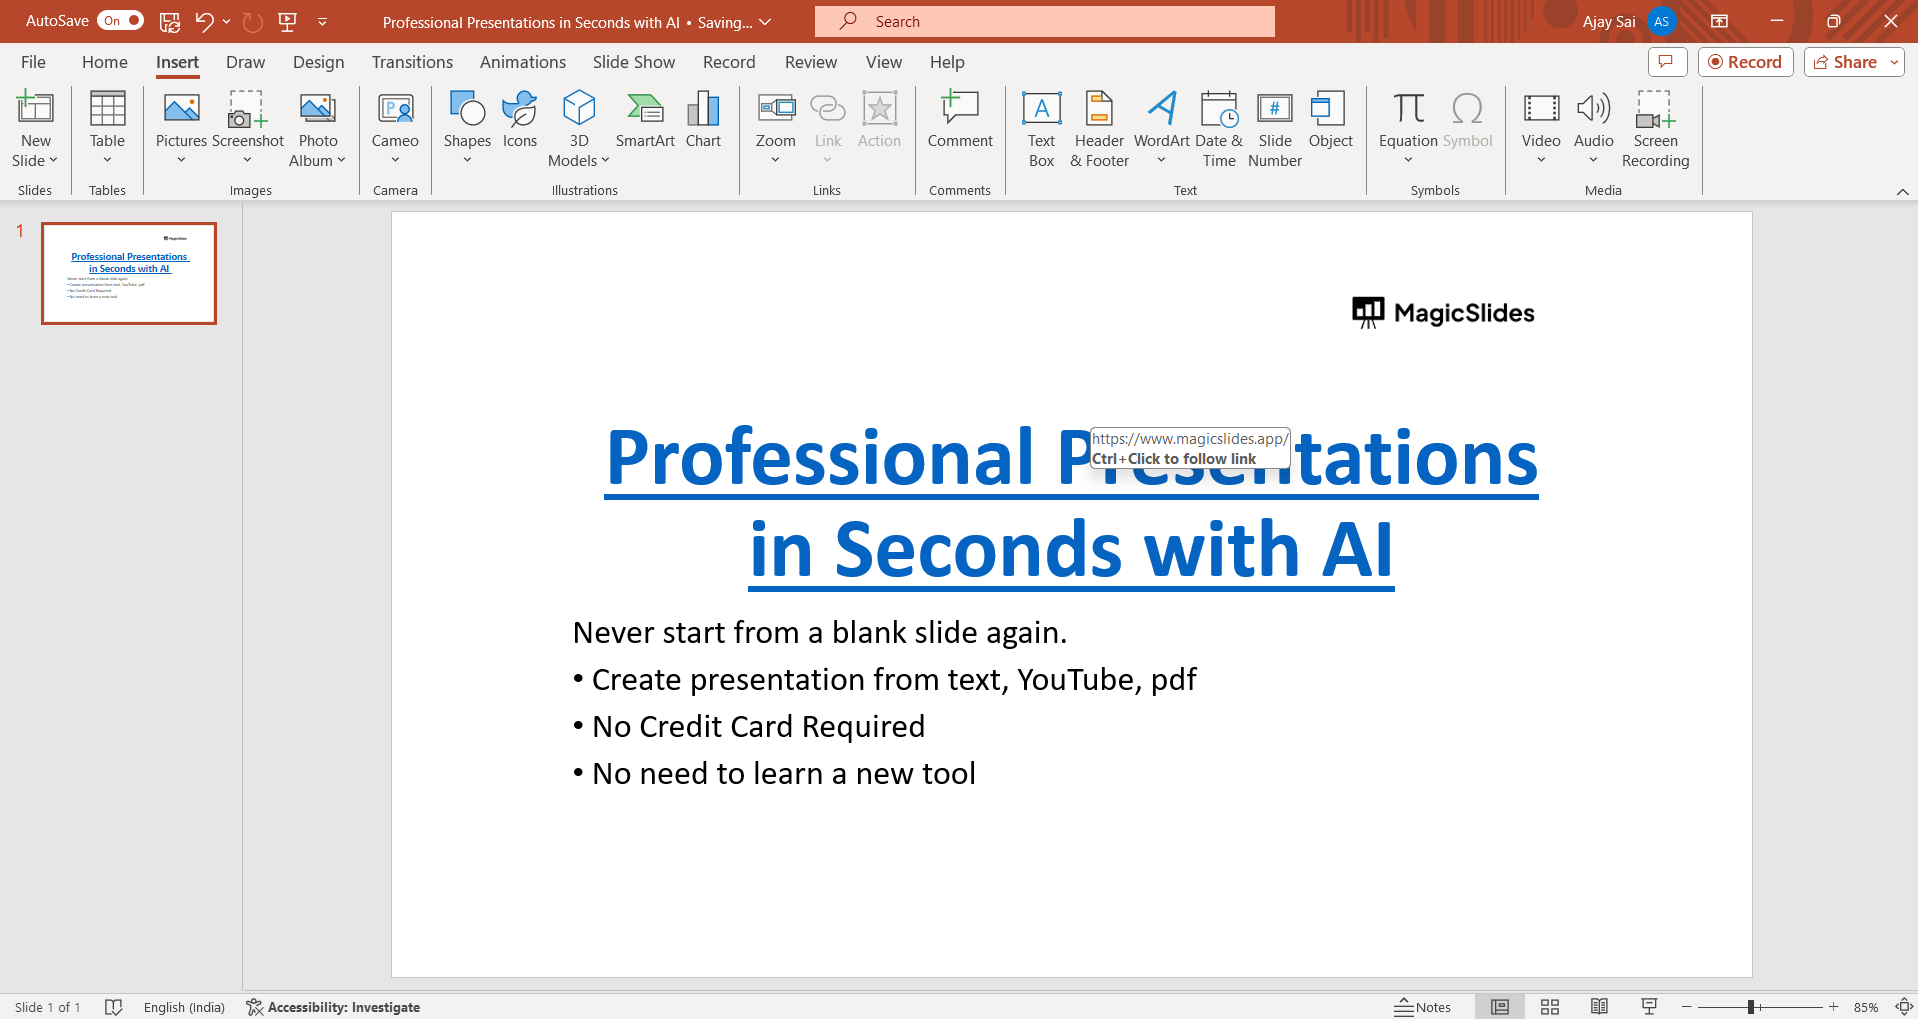Screen dimensions: 1918x1019
Task: Open the Design tab
Action: pyautogui.click(x=318, y=62)
